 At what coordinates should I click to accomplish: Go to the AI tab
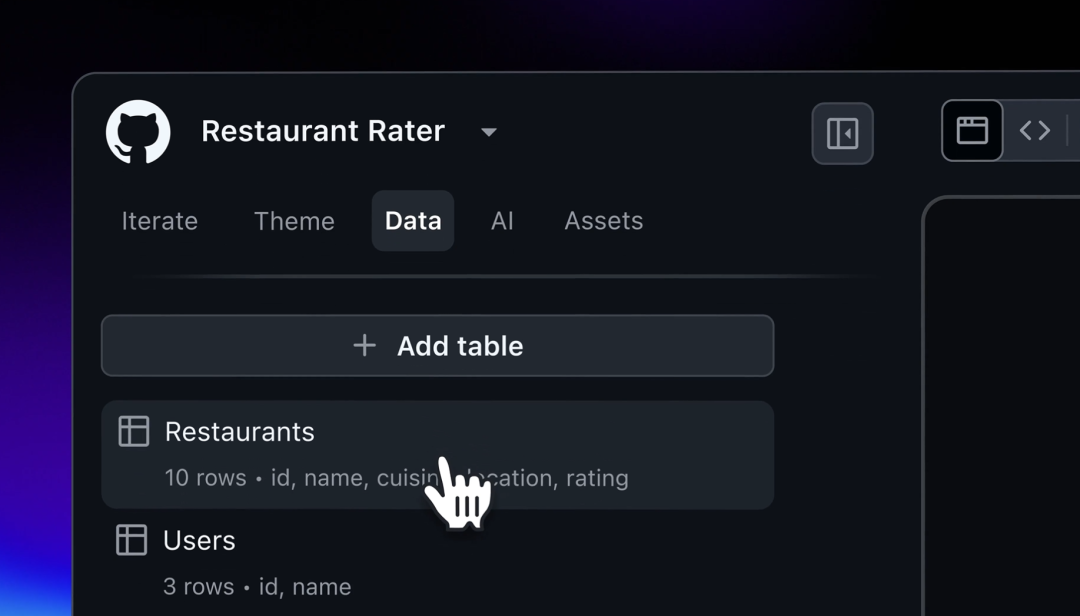pos(502,221)
